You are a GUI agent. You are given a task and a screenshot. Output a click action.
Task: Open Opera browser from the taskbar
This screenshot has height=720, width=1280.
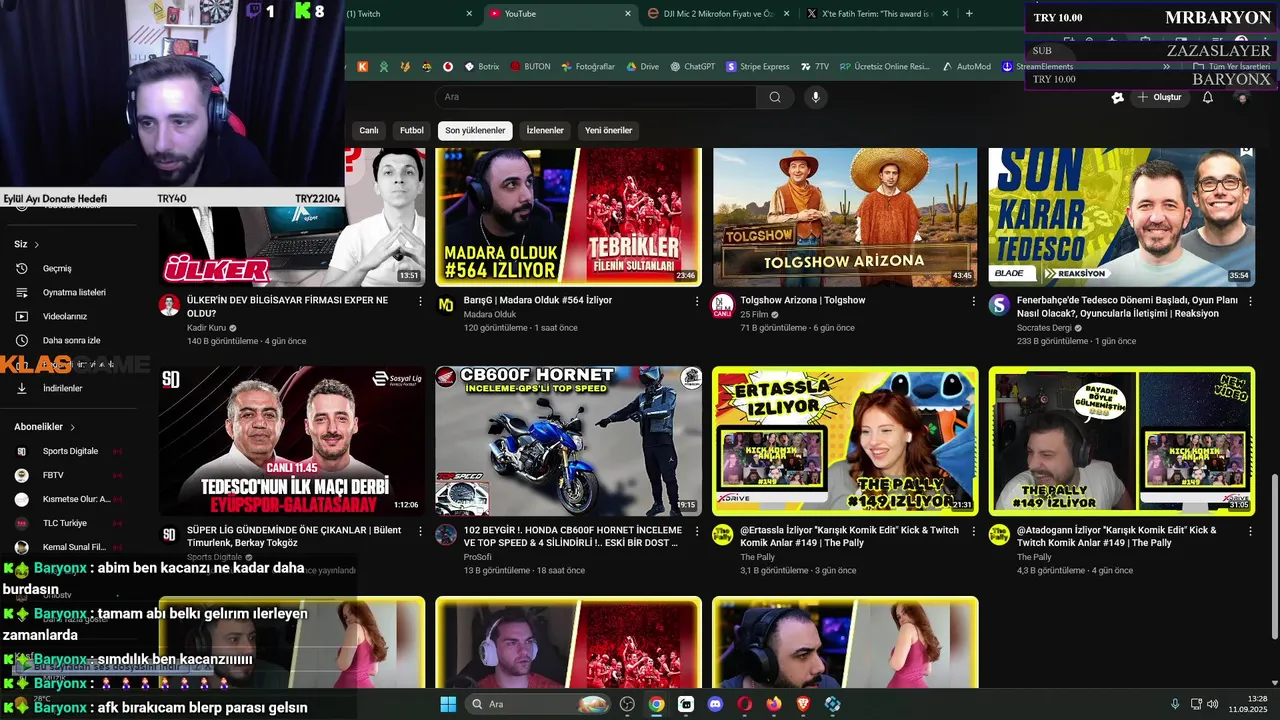[744, 704]
